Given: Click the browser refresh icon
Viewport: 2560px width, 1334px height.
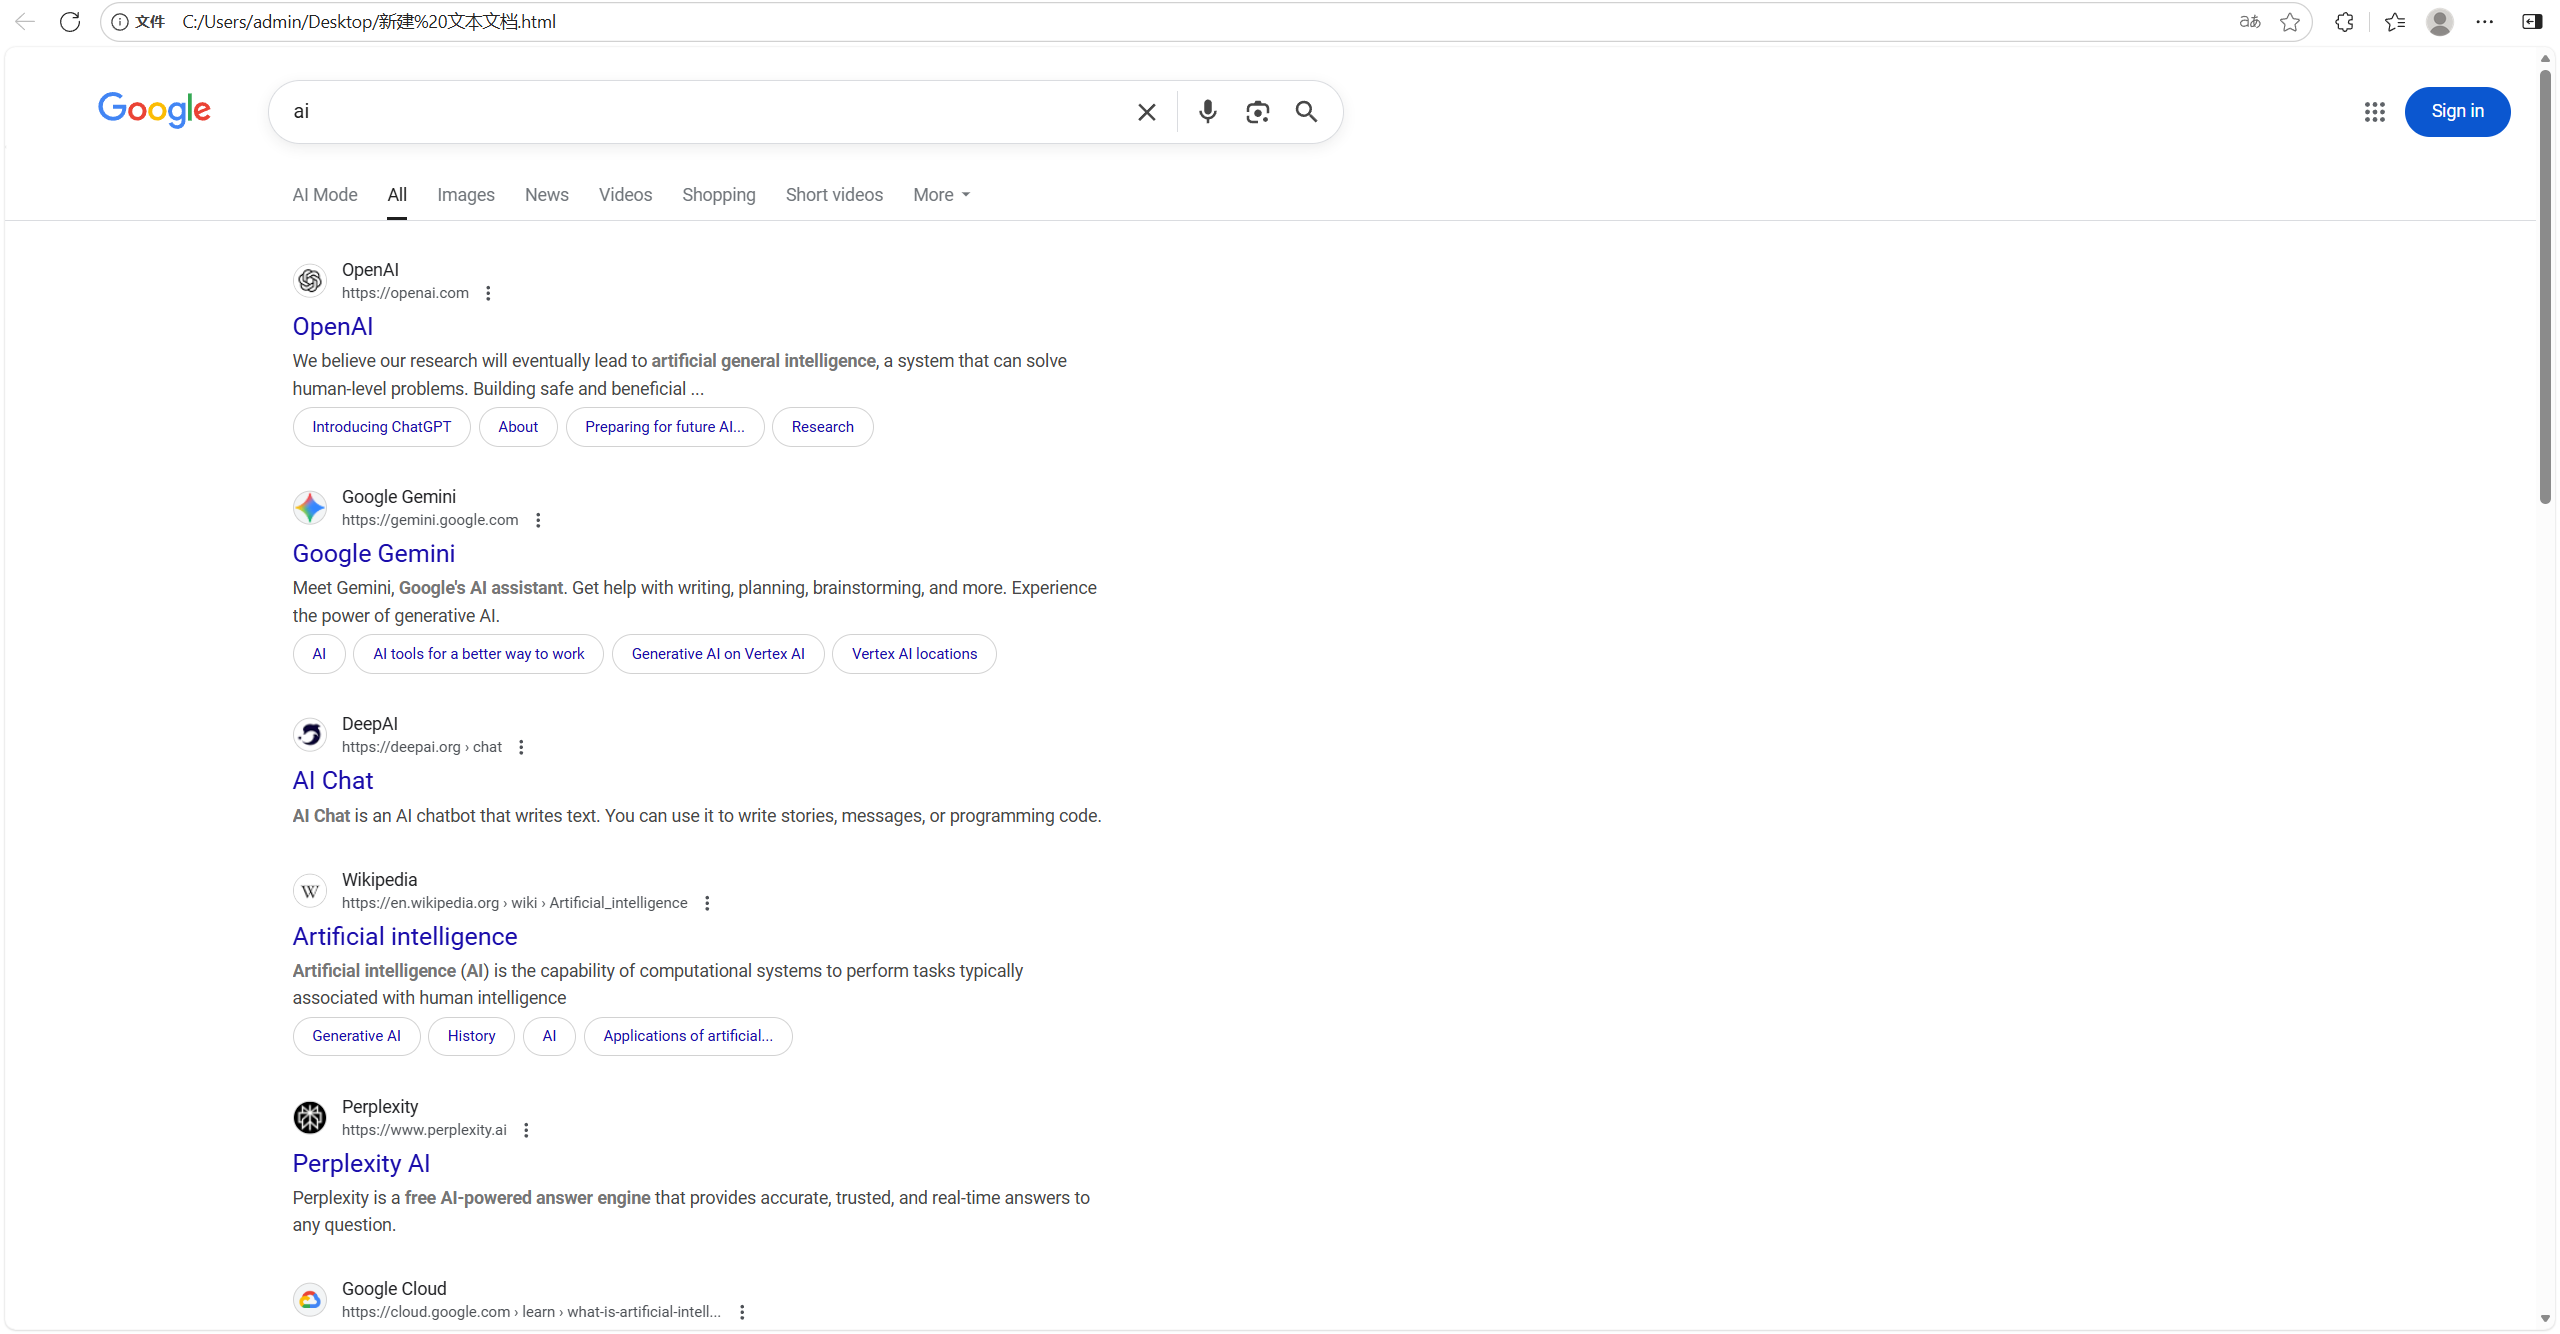Looking at the screenshot, I should pos(70,22).
